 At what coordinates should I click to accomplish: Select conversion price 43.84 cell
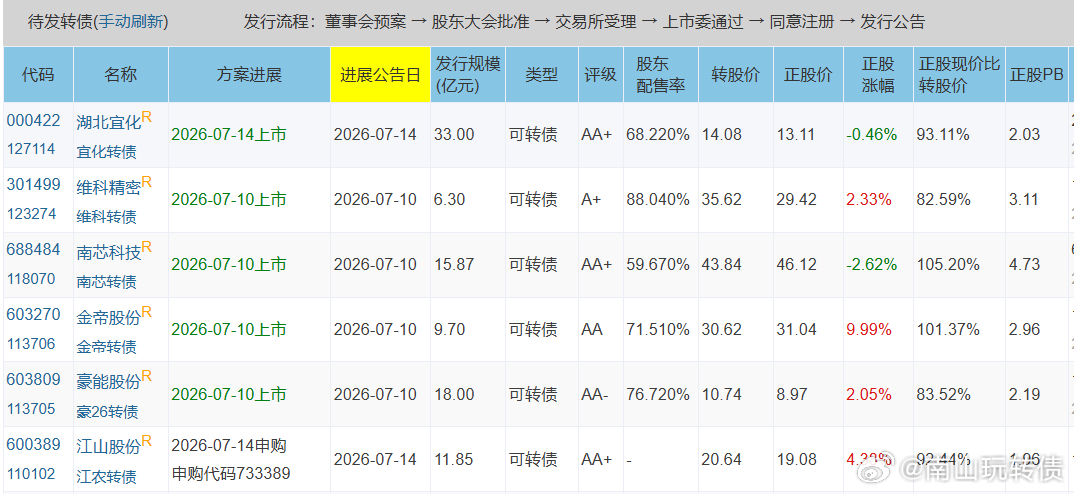721,265
